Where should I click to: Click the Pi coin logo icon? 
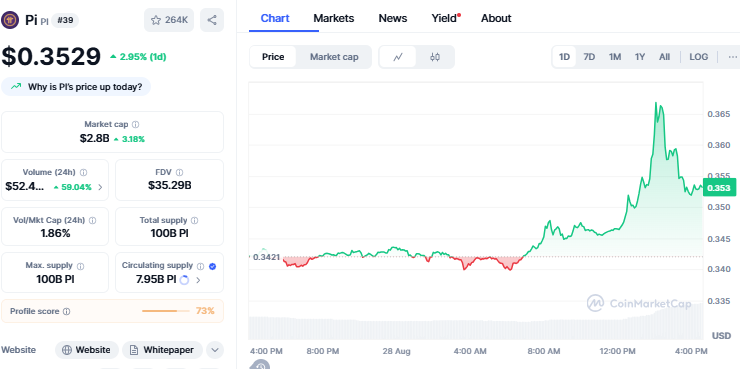click(10, 20)
